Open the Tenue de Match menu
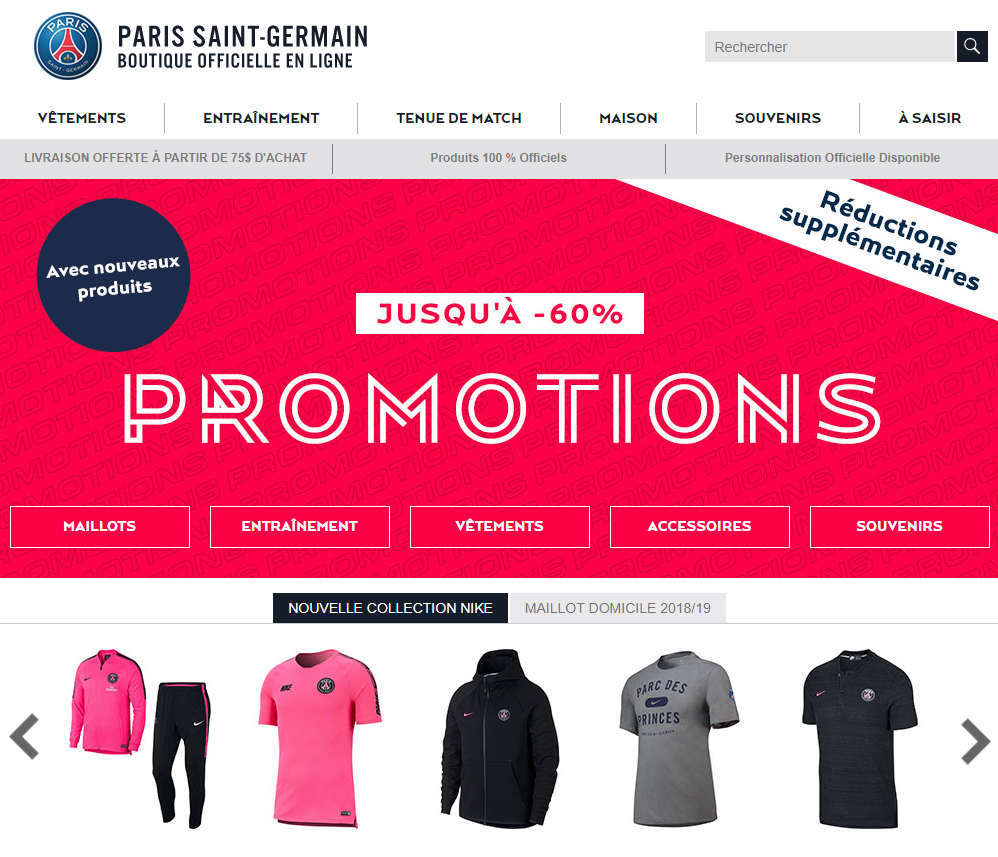 459,118
